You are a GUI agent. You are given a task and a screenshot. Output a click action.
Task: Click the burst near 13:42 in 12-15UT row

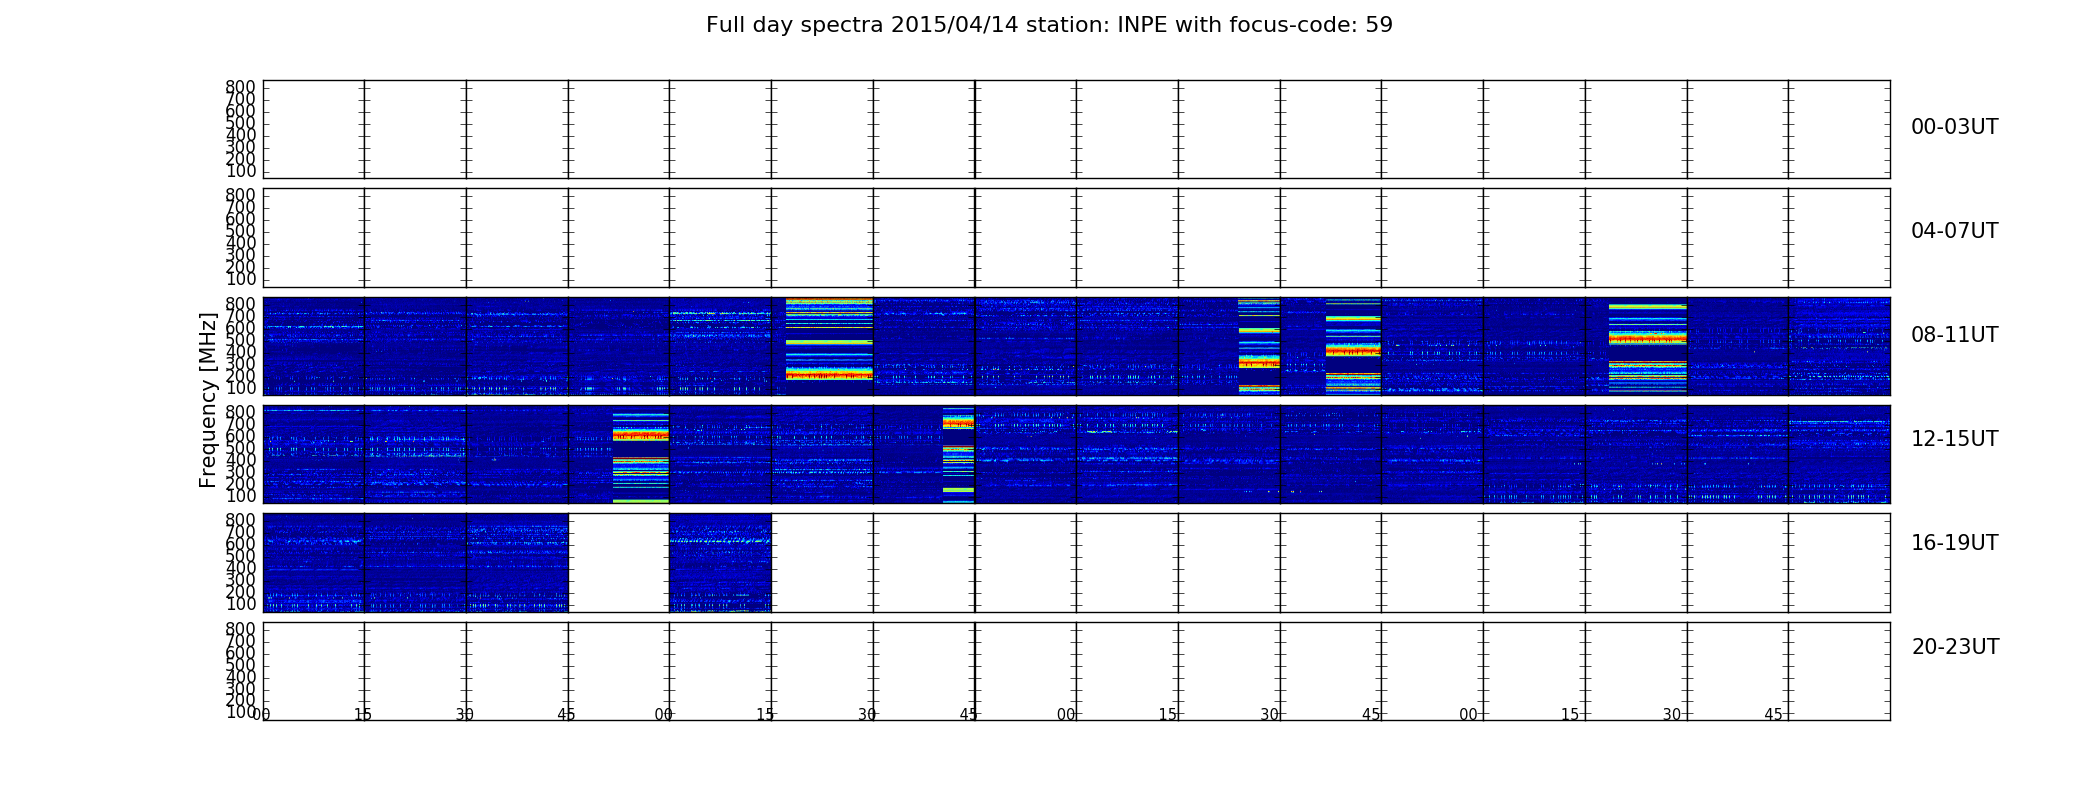click(x=958, y=454)
